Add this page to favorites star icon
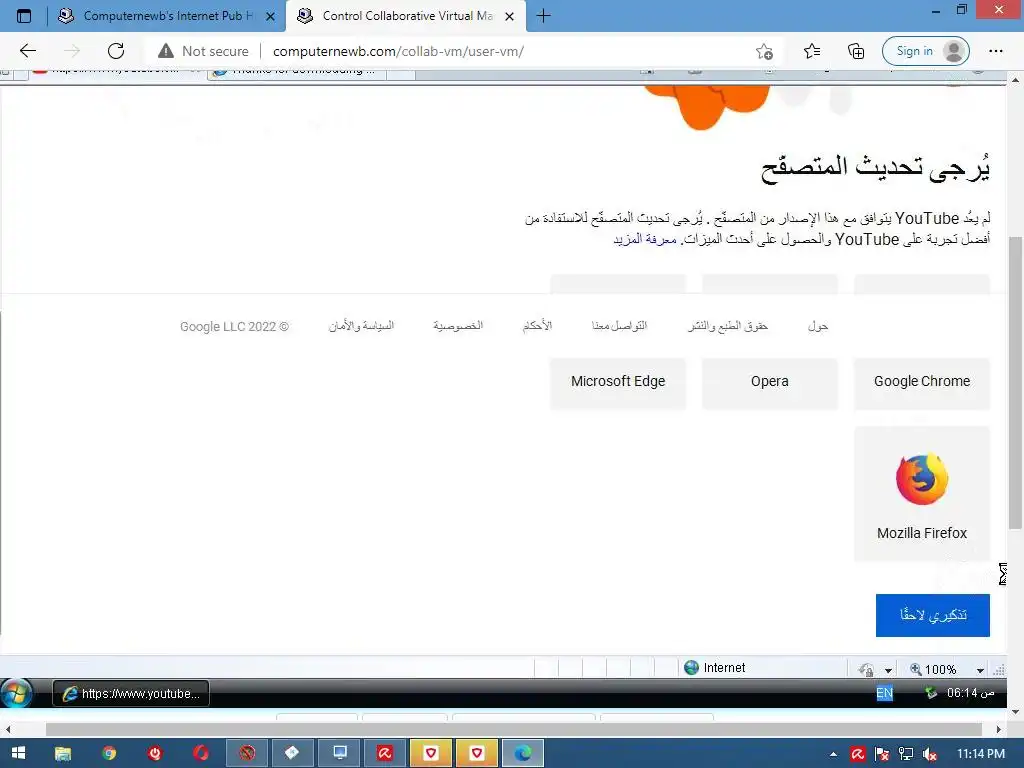 pyautogui.click(x=764, y=51)
